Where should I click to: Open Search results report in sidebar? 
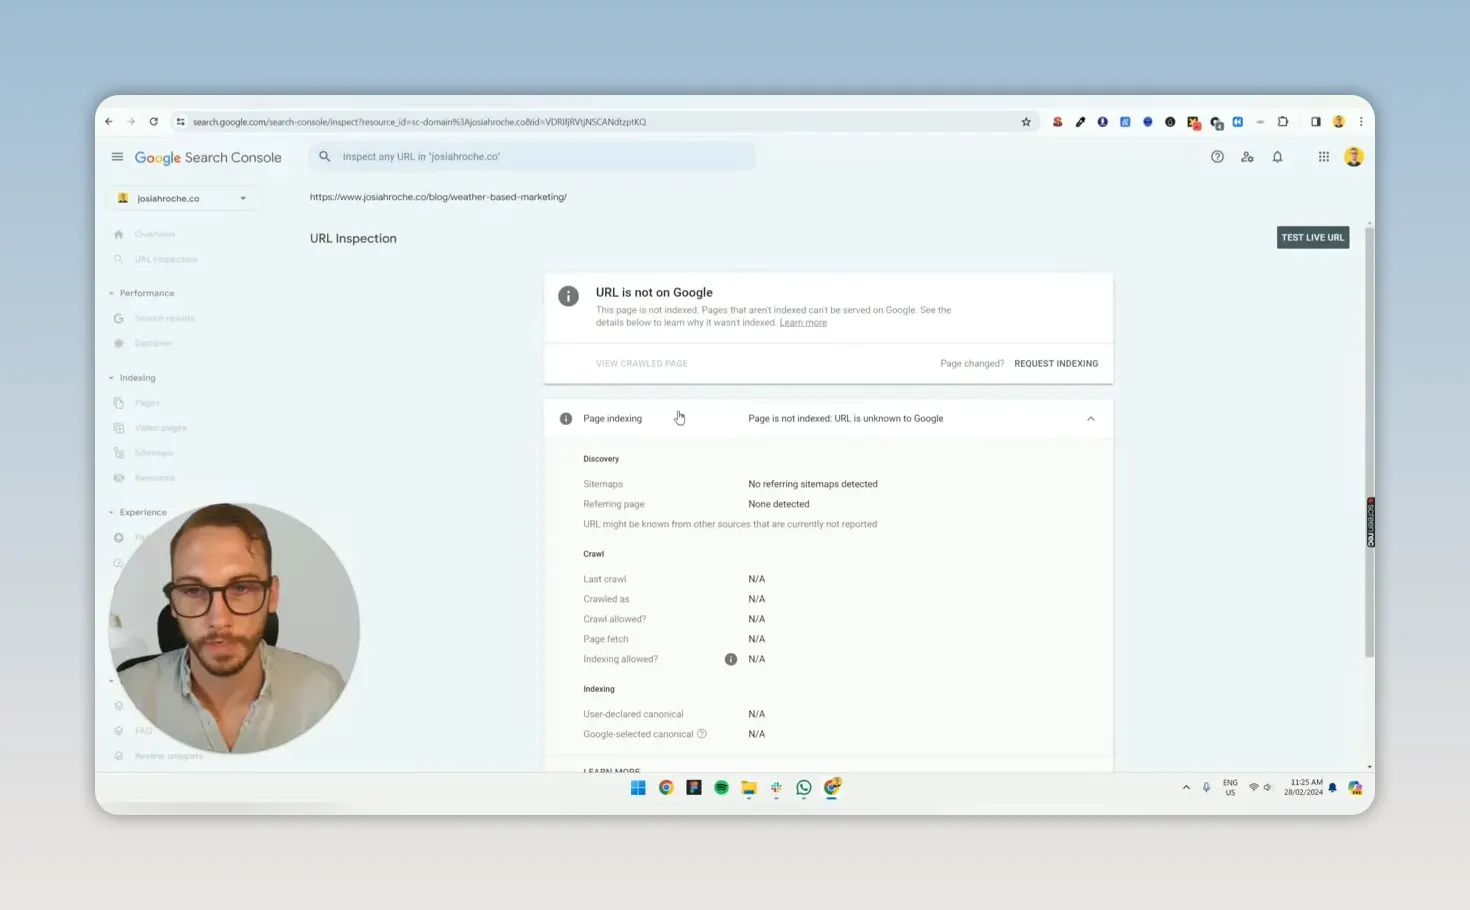[x=164, y=318]
